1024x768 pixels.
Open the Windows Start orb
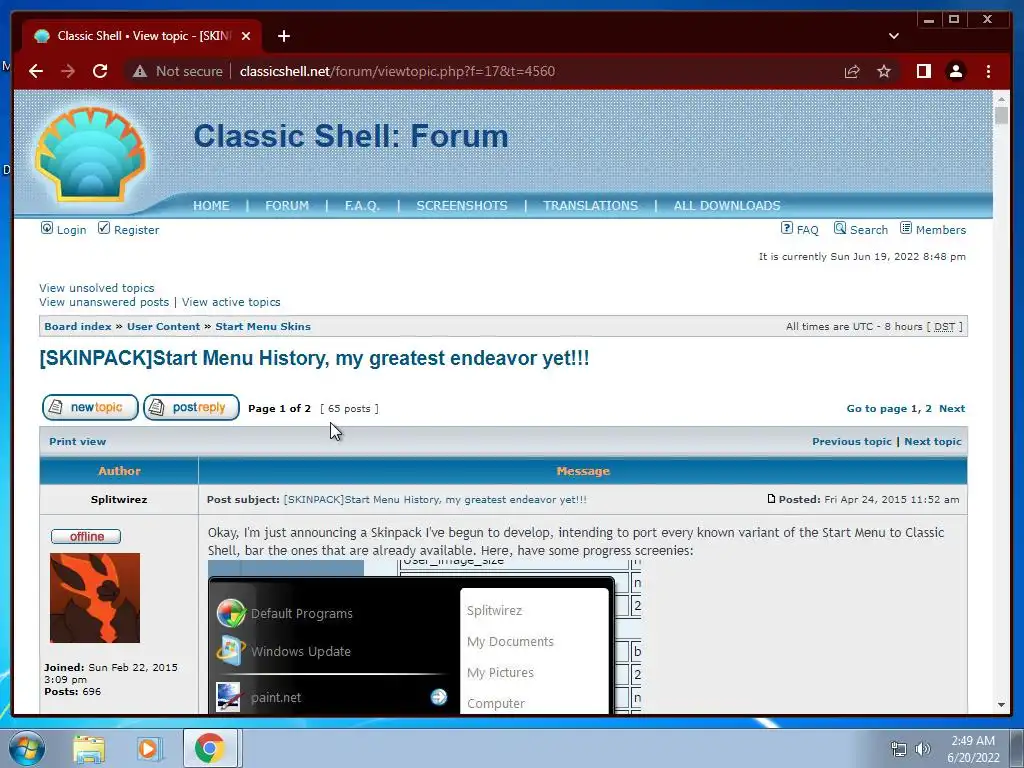[x=26, y=748]
